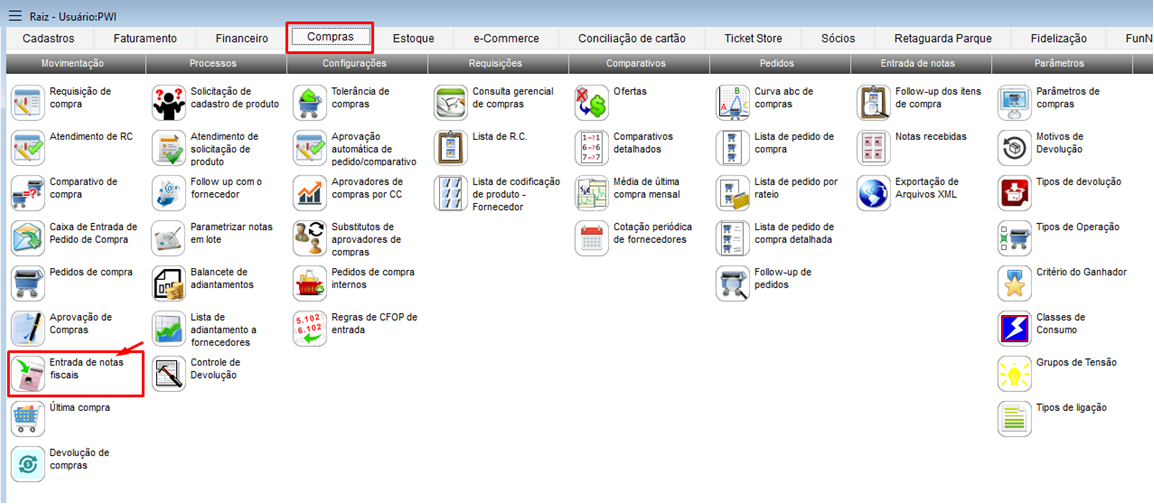Select the Ofertas dollar icon
The image size is (1154, 504).
(x=592, y=102)
